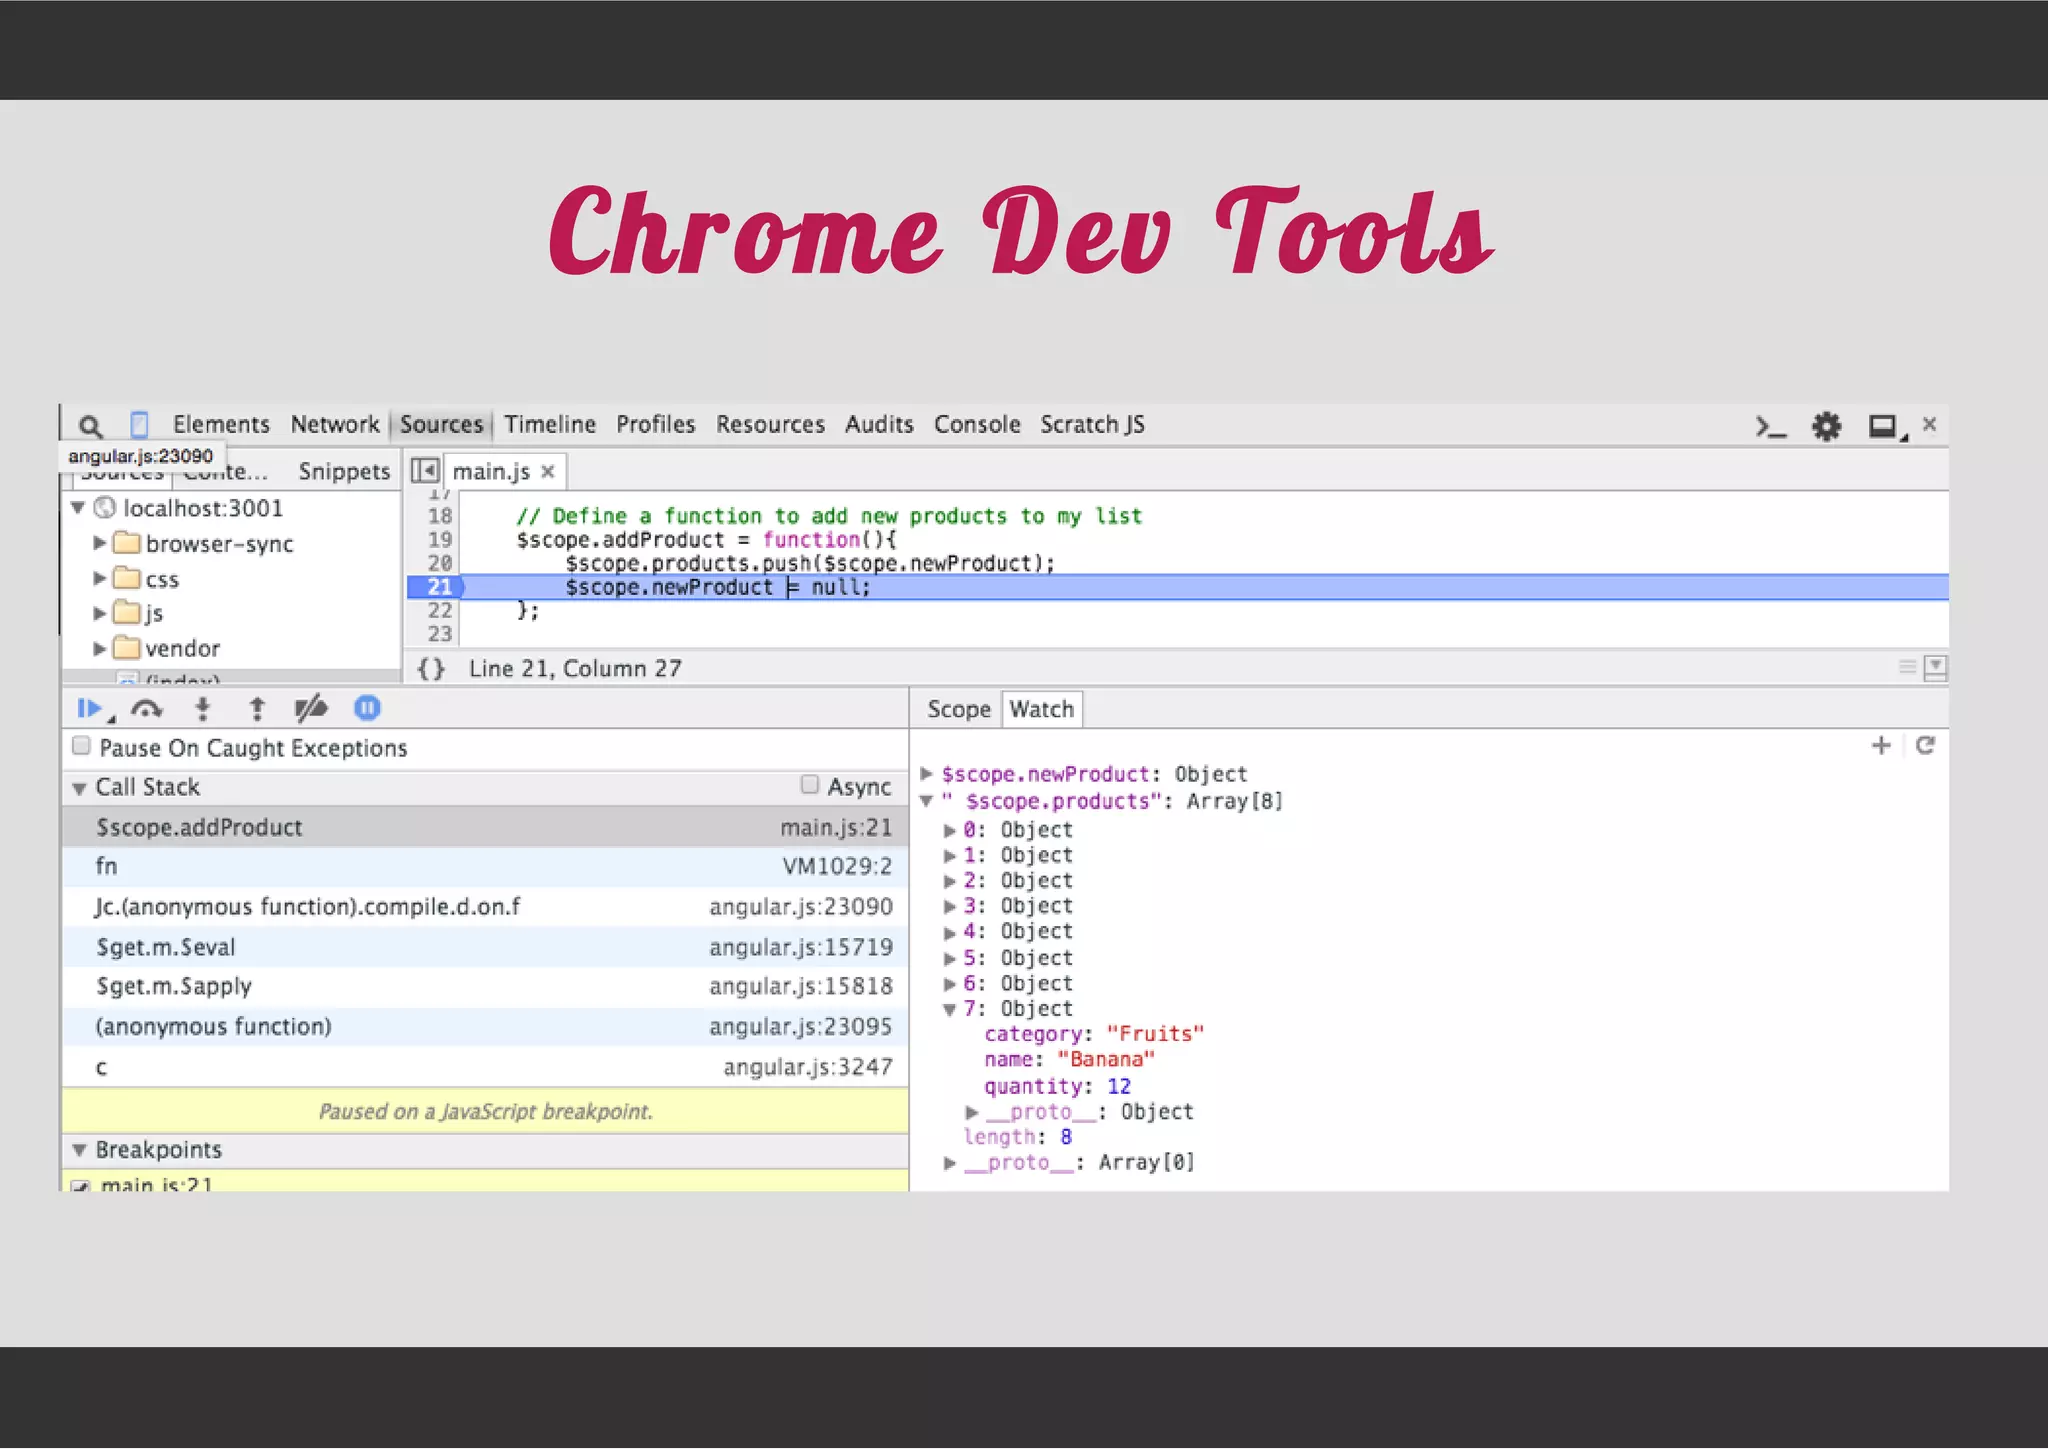The image size is (2048, 1449).
Task: Hide the navigator panel toggle icon
Action: coord(425,470)
